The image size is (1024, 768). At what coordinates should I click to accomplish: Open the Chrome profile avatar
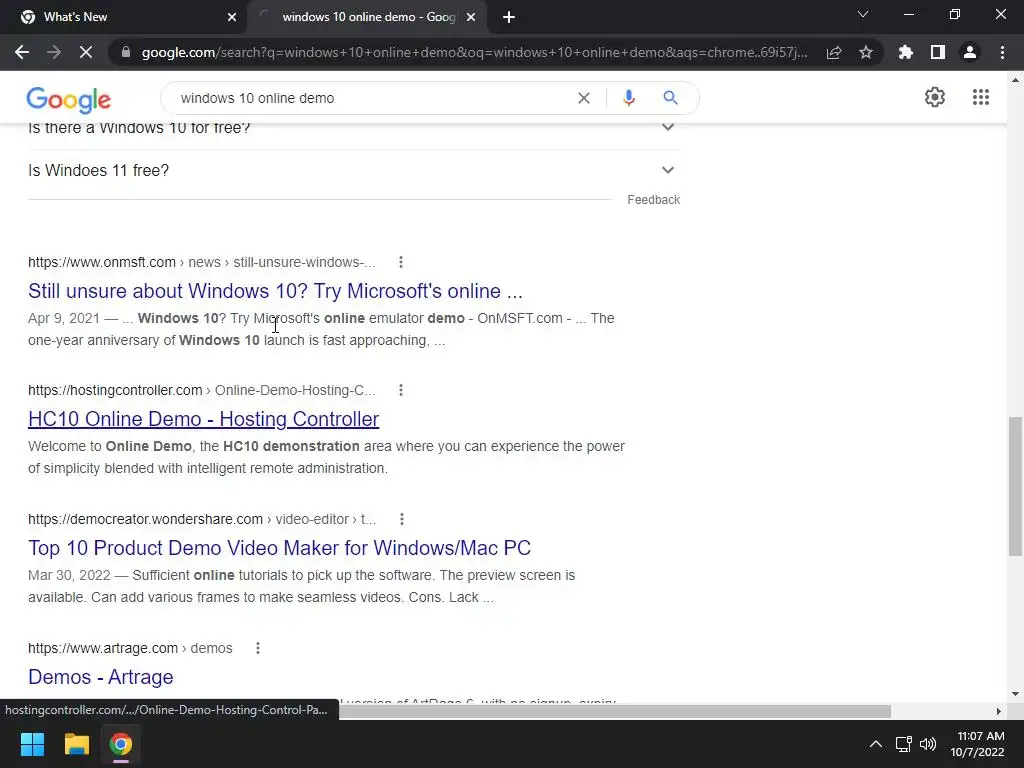(970, 52)
